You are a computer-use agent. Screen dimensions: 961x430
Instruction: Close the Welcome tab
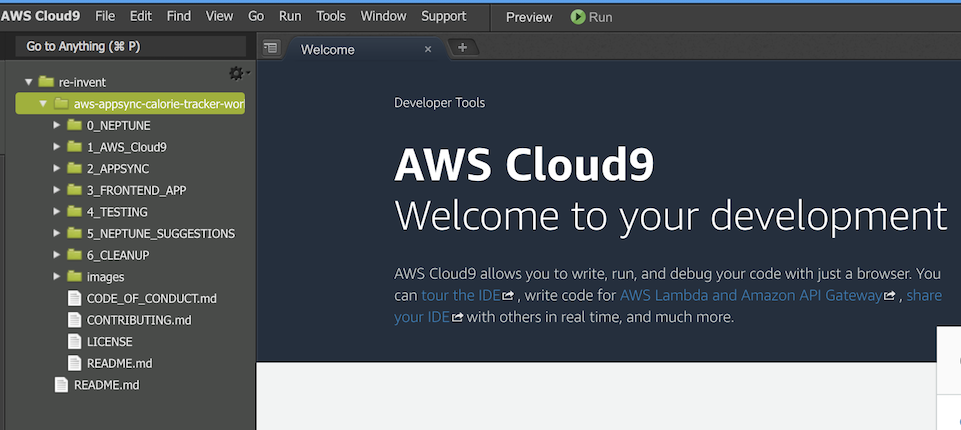(x=428, y=49)
